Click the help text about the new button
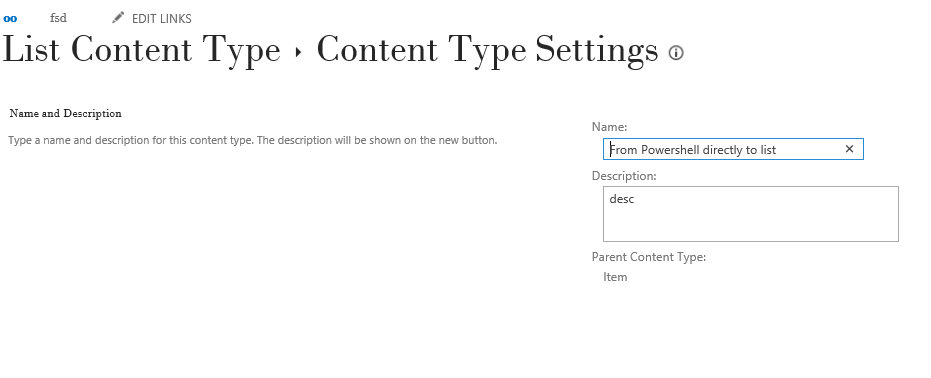This screenshot has height=378, width=931. 252,141
